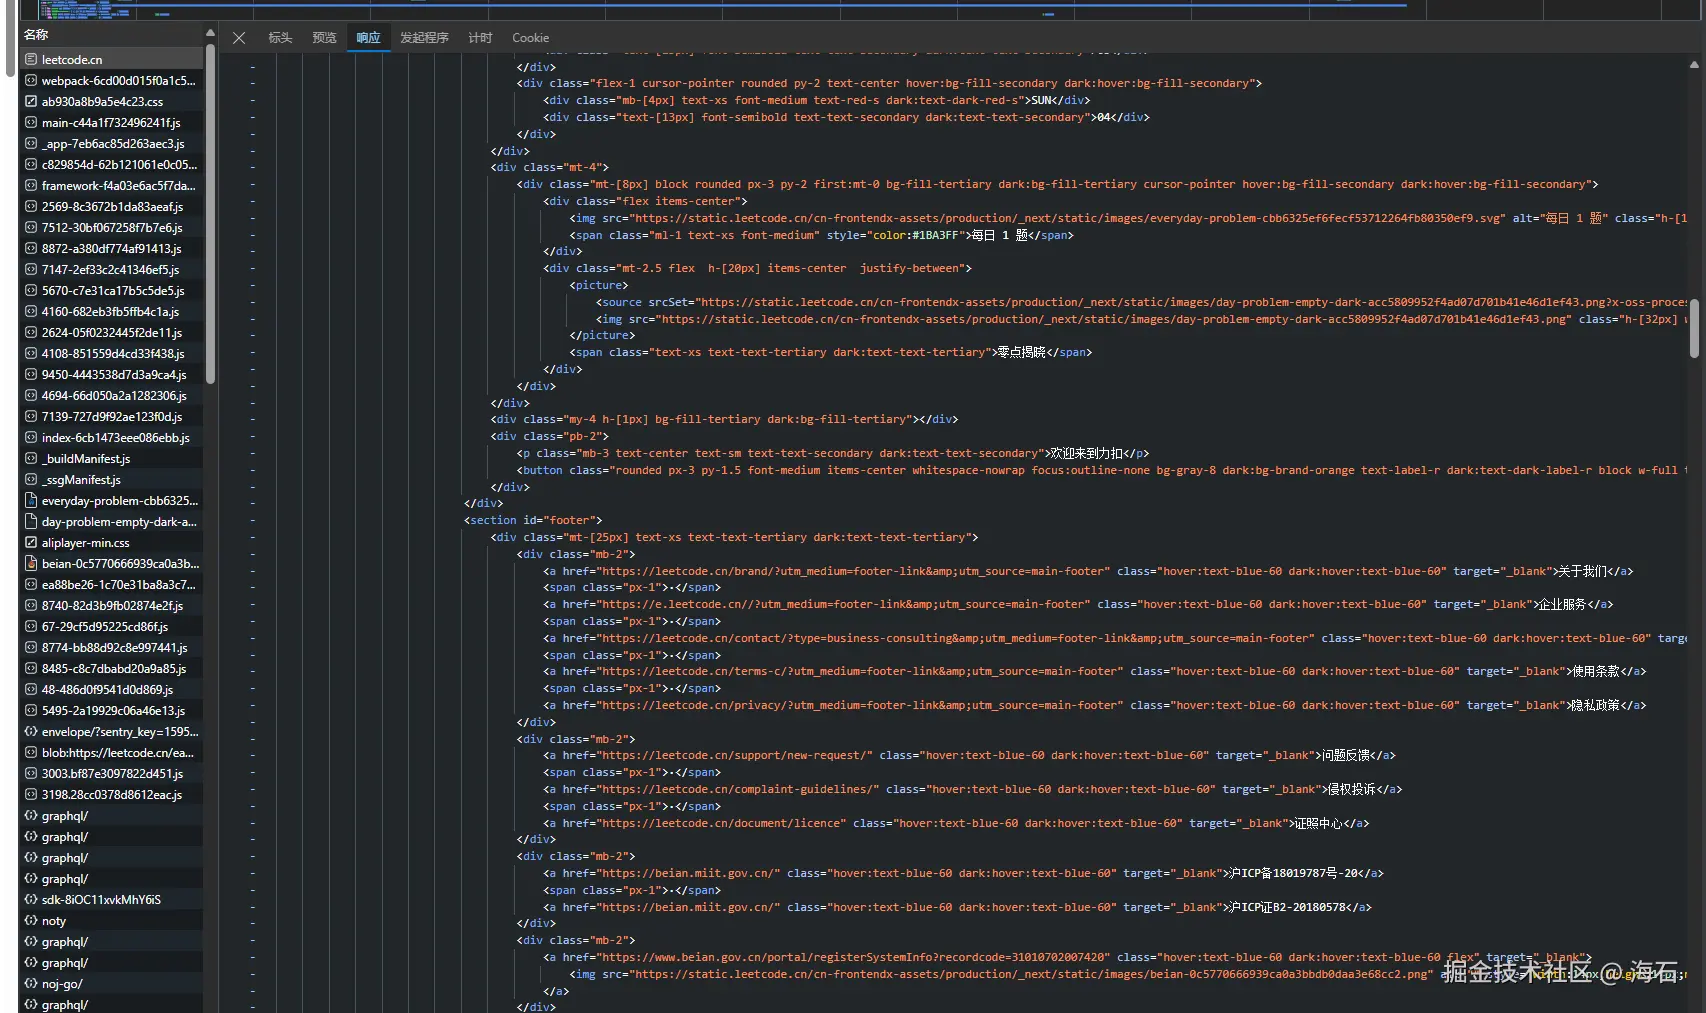Click the script icon beside 7147-2ef33c2c41346ef5.js
This screenshot has width=1706, height=1013.
(31, 270)
